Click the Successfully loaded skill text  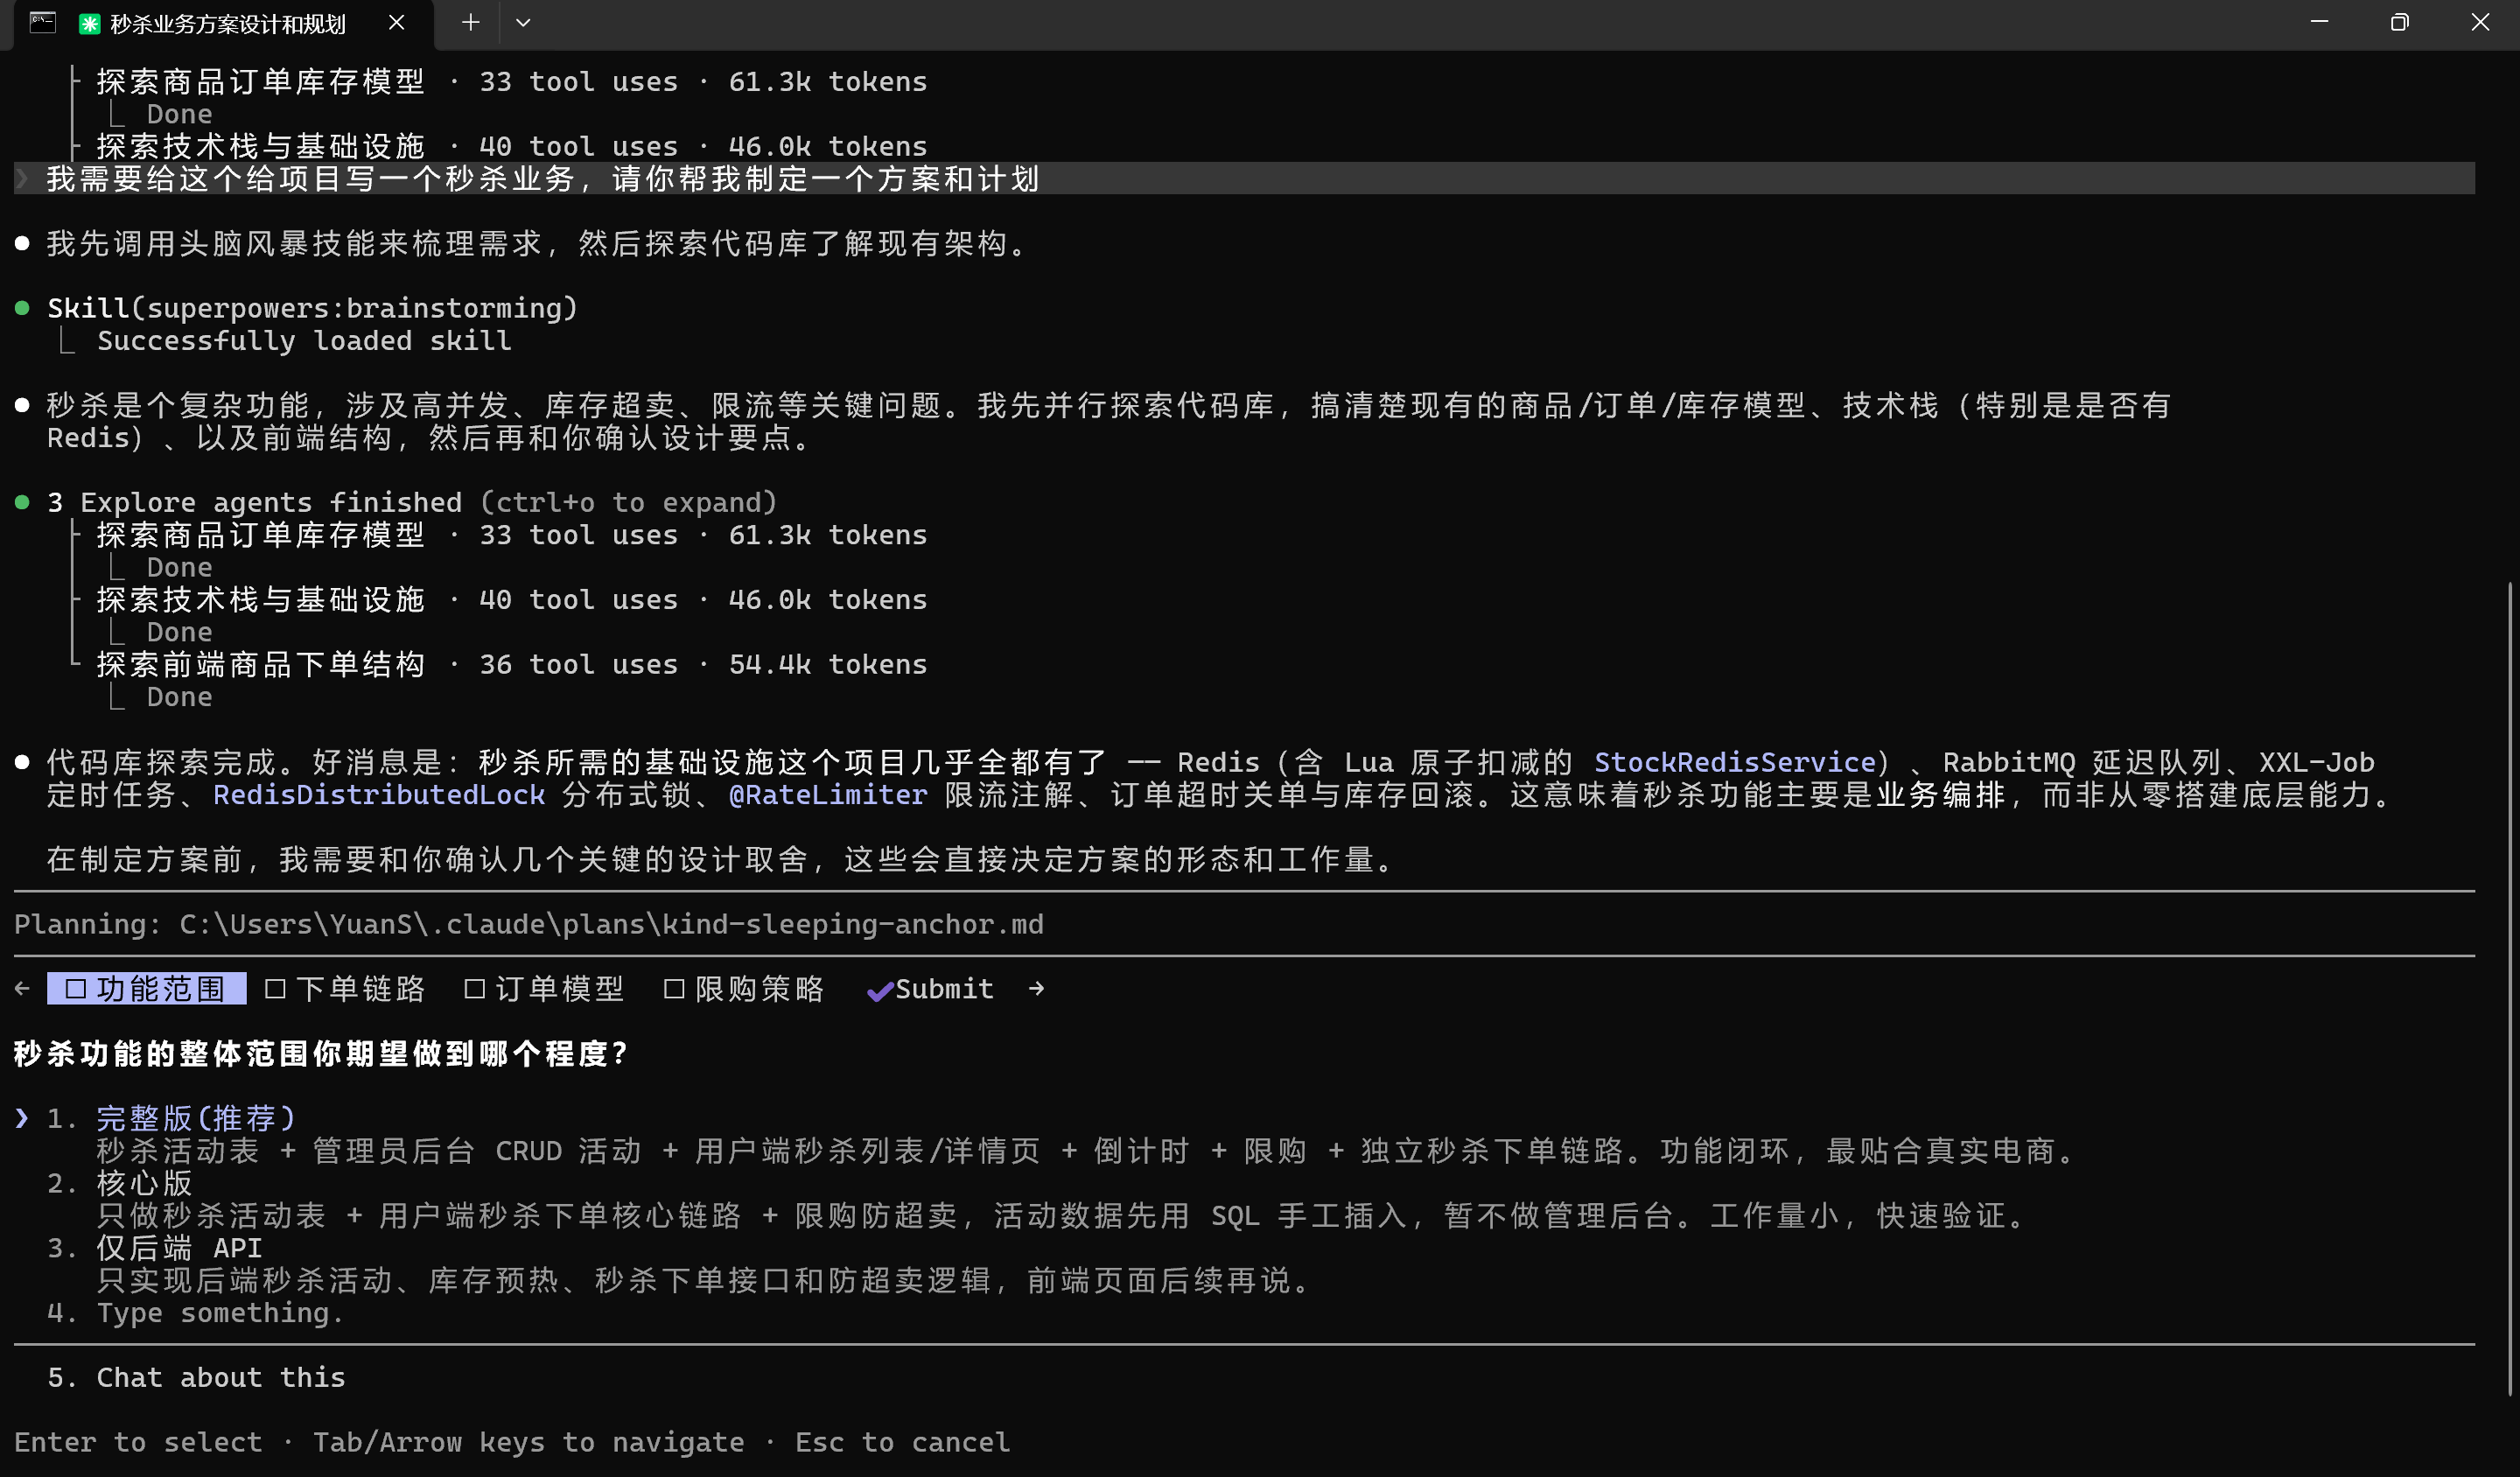pyautogui.click(x=304, y=341)
